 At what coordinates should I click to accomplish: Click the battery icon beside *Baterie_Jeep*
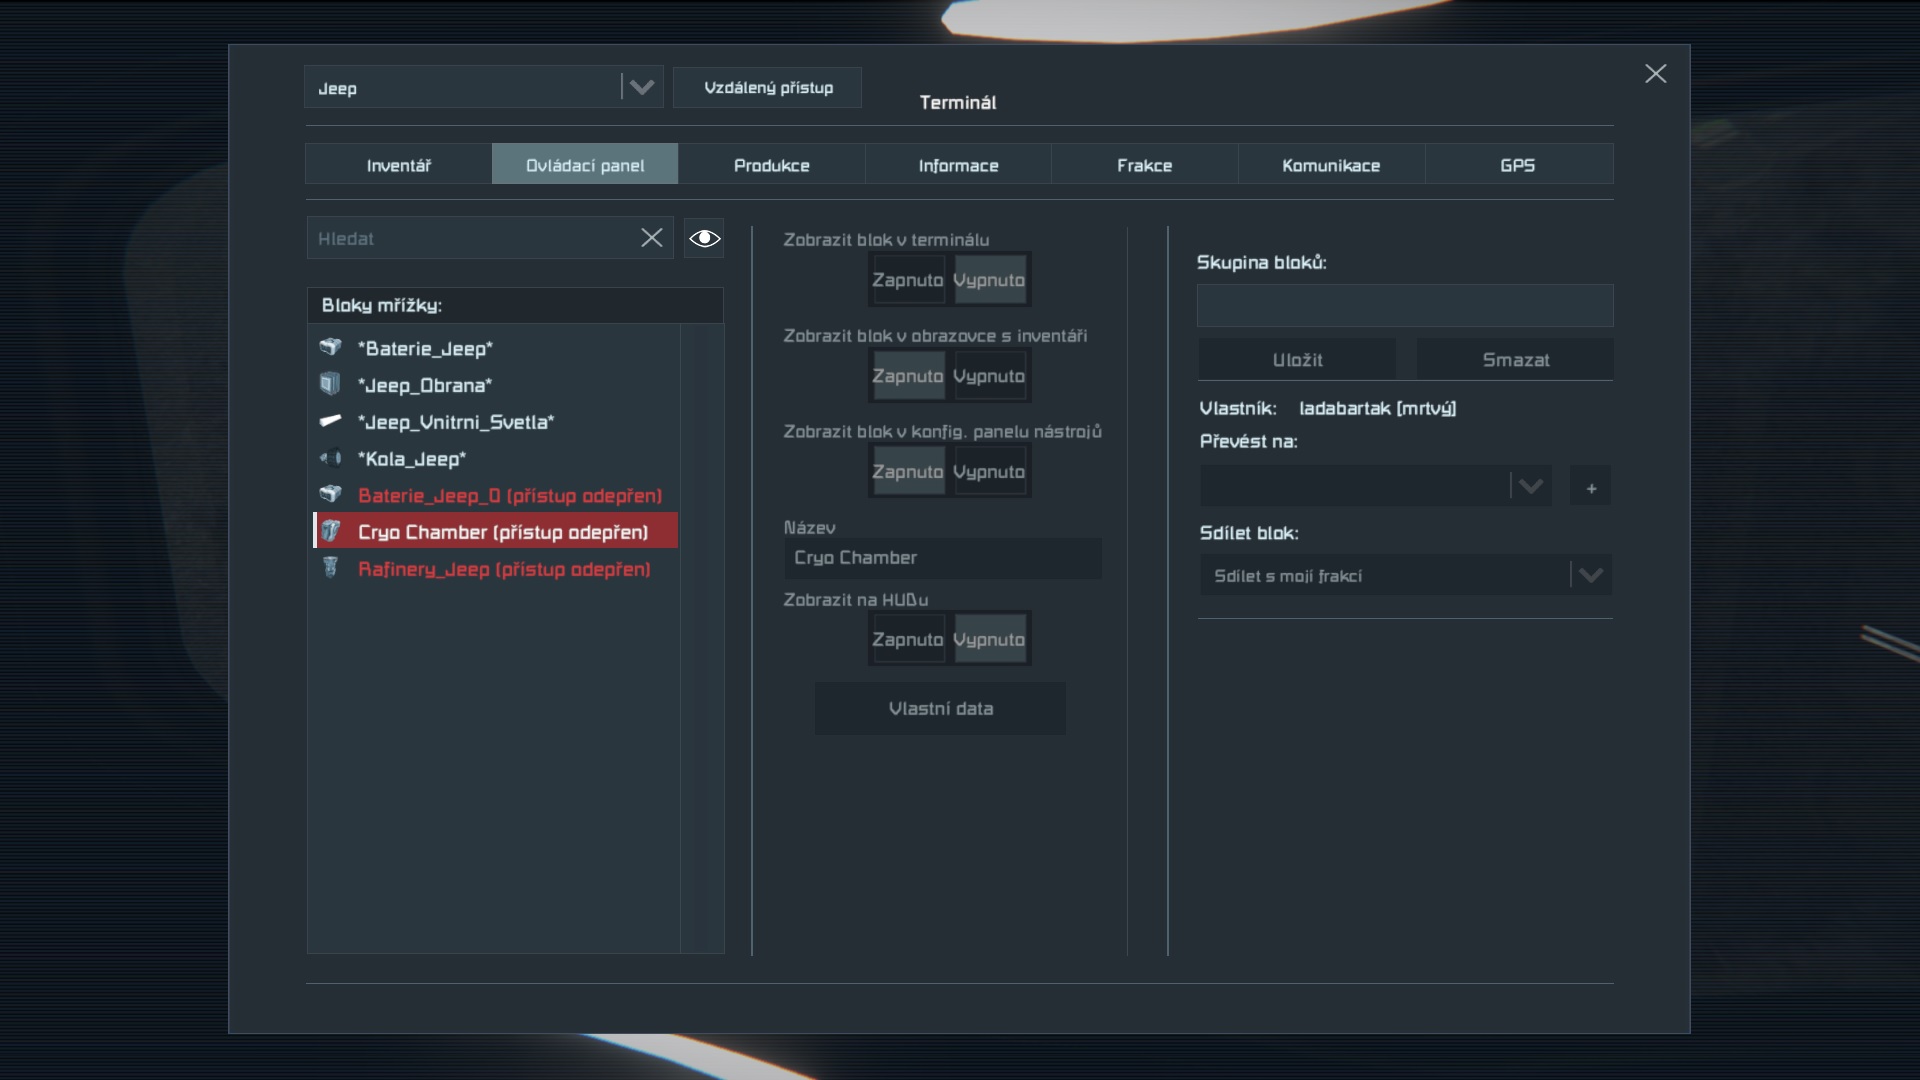330,347
